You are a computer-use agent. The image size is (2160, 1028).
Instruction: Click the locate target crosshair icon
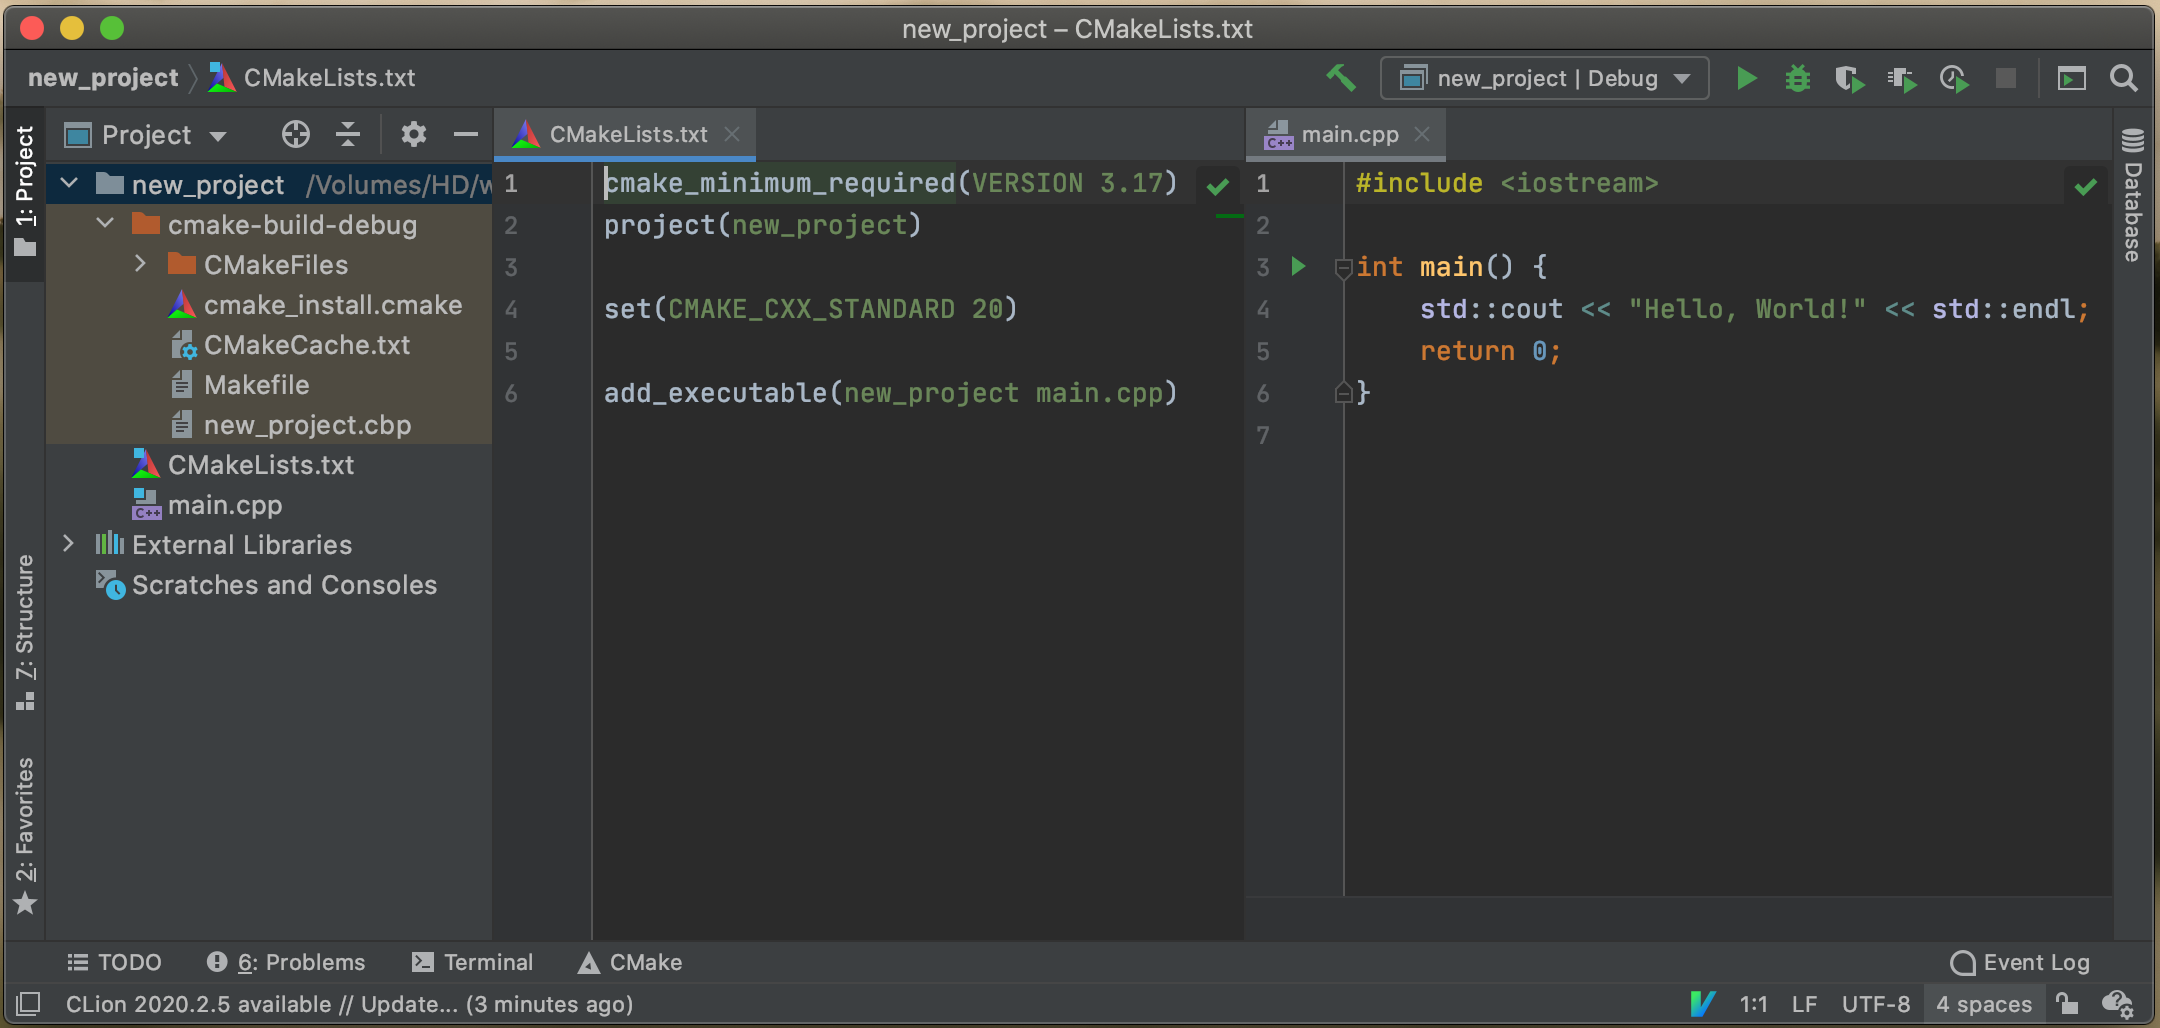click(x=295, y=134)
